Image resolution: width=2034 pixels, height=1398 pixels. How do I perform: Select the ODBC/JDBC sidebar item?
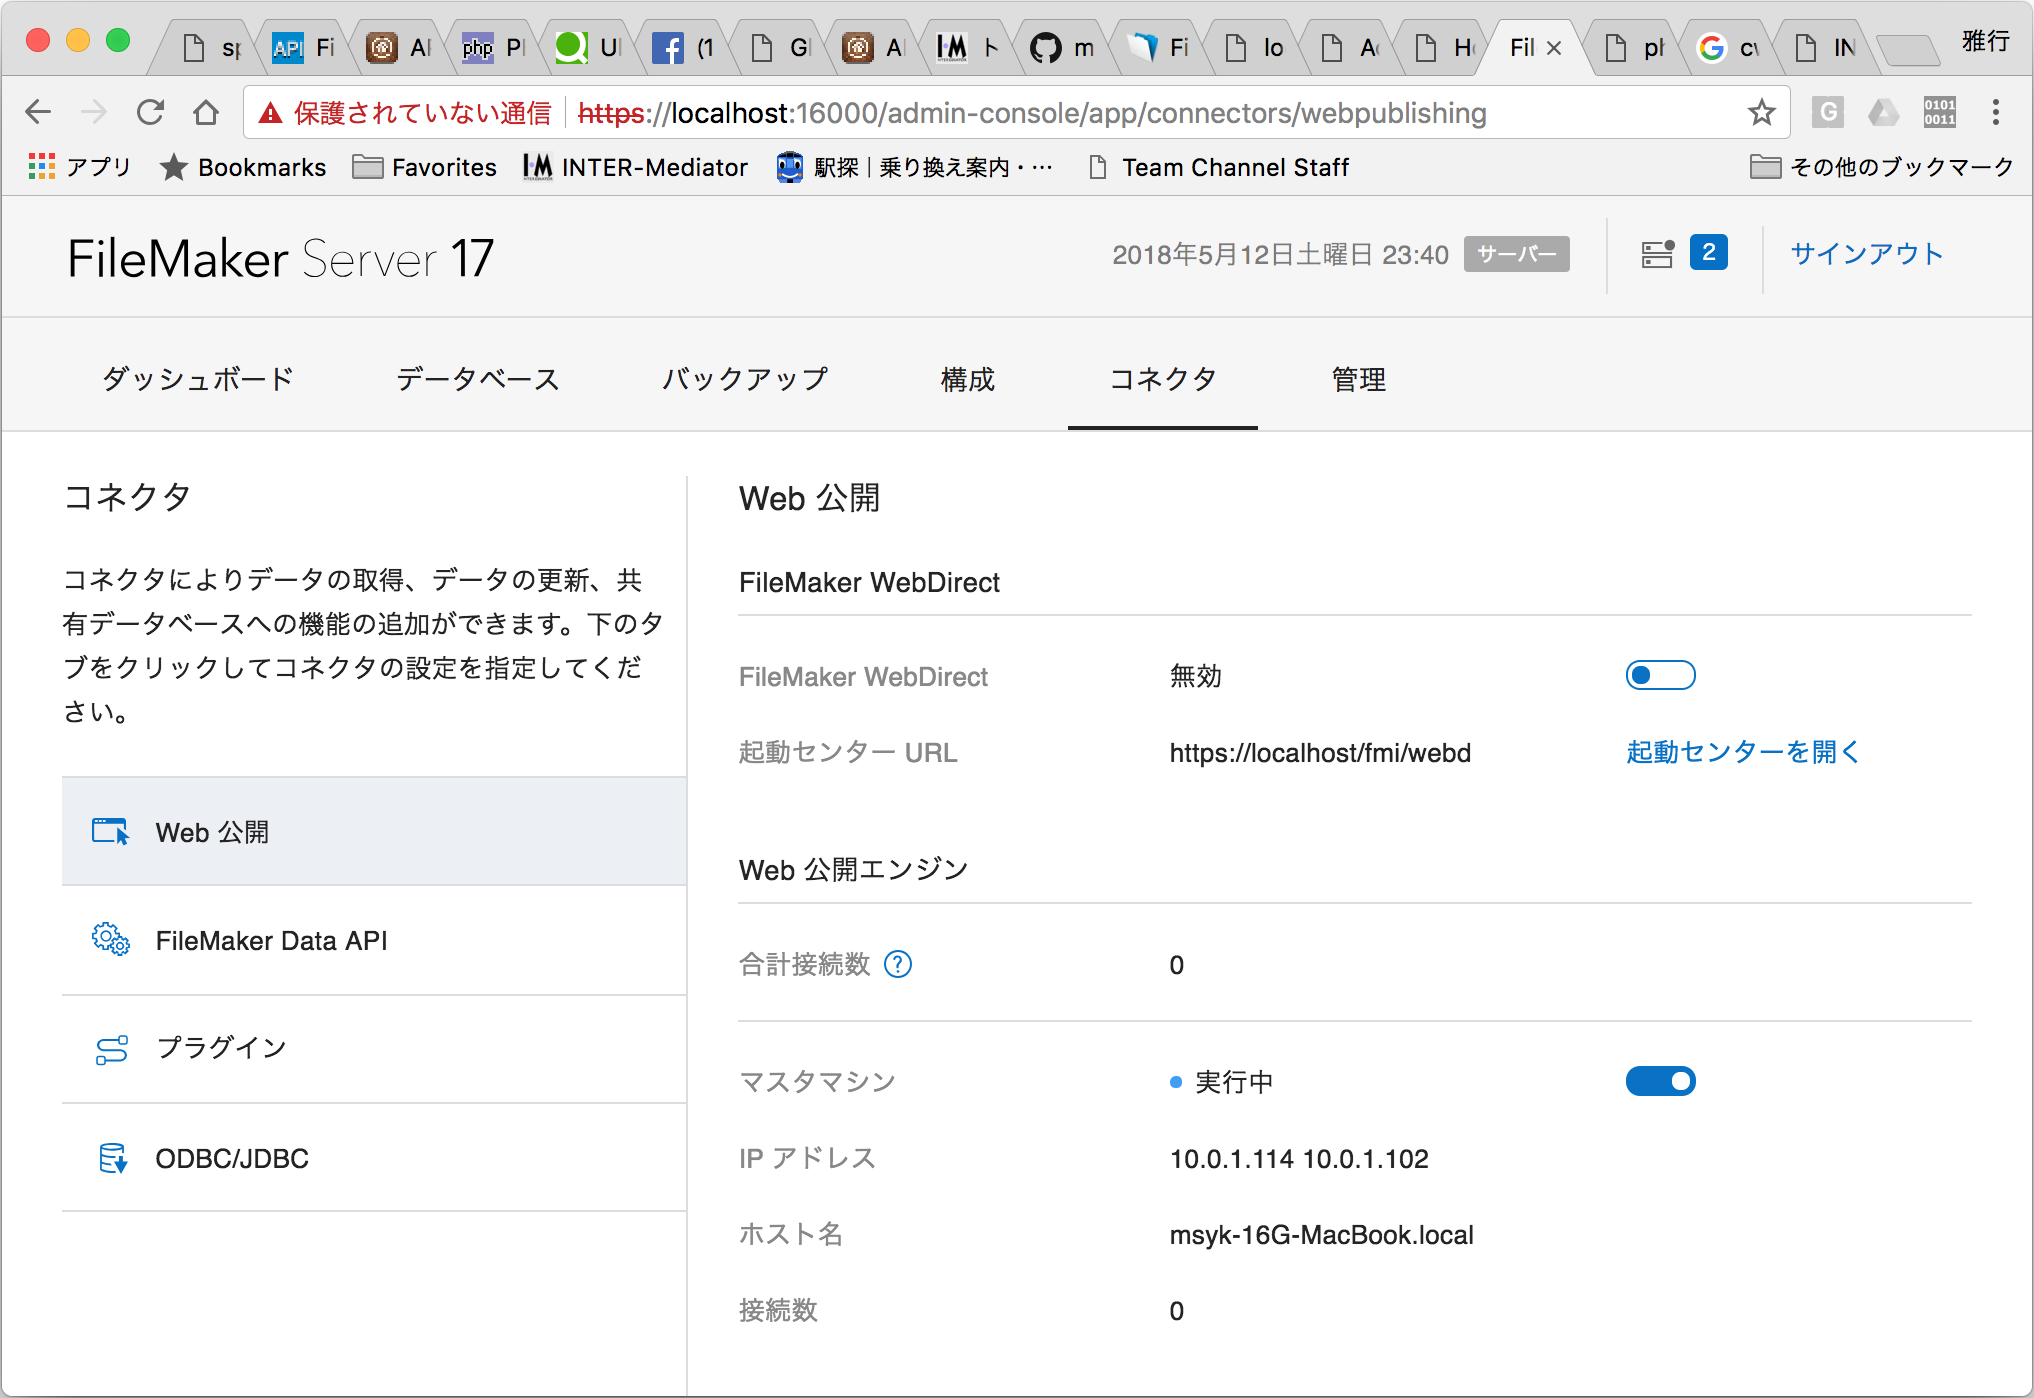[374, 1158]
